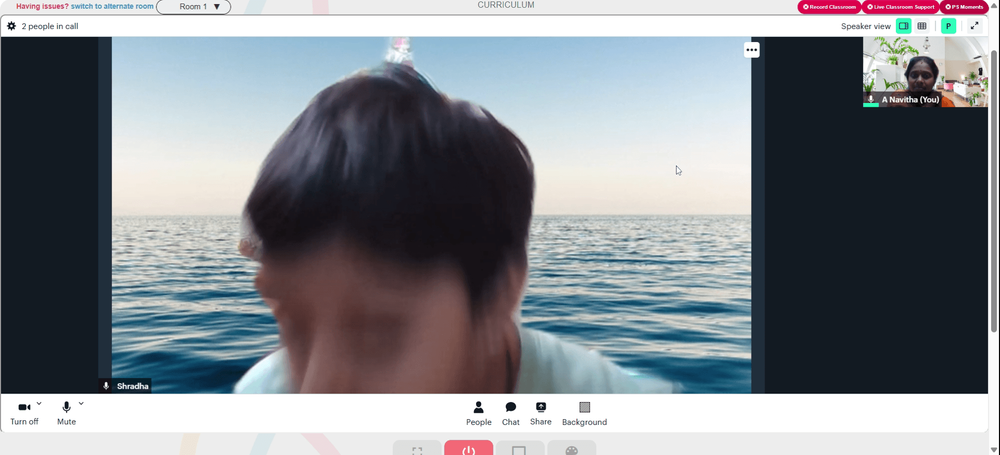Screen dimensions: 1000x455
Task: Click switch to alternate room link
Action: click(x=112, y=6)
